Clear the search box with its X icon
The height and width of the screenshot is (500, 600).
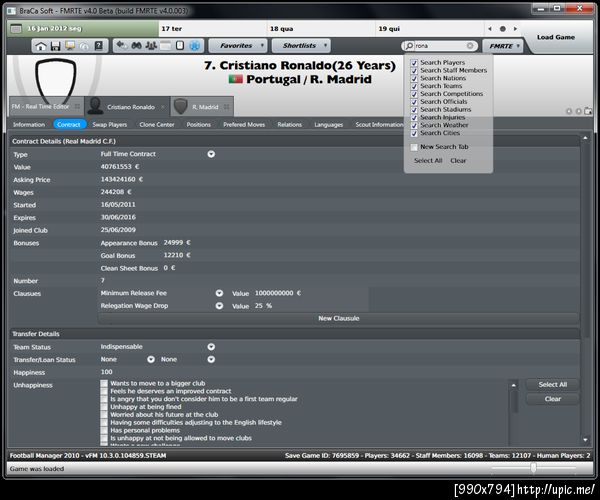pos(470,46)
